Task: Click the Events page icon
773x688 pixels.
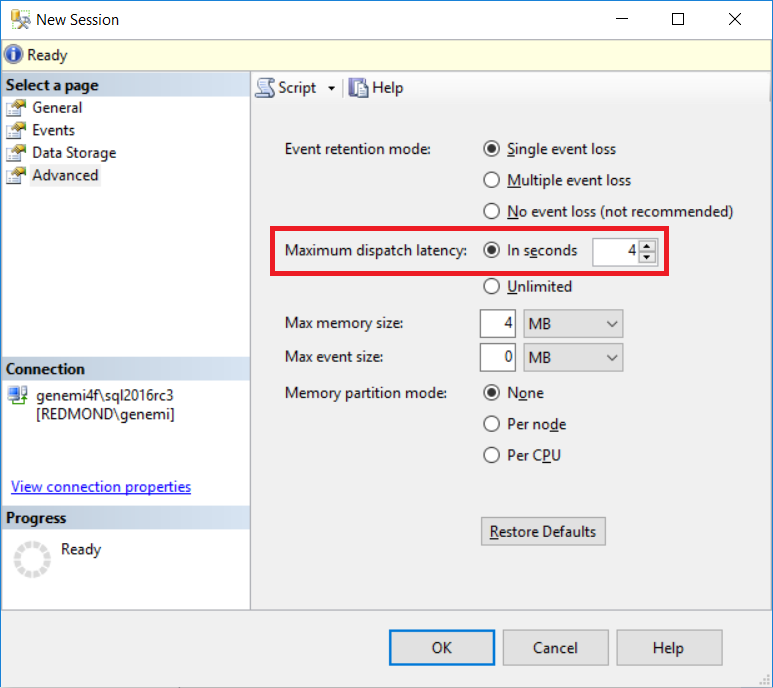Action: [x=16, y=130]
